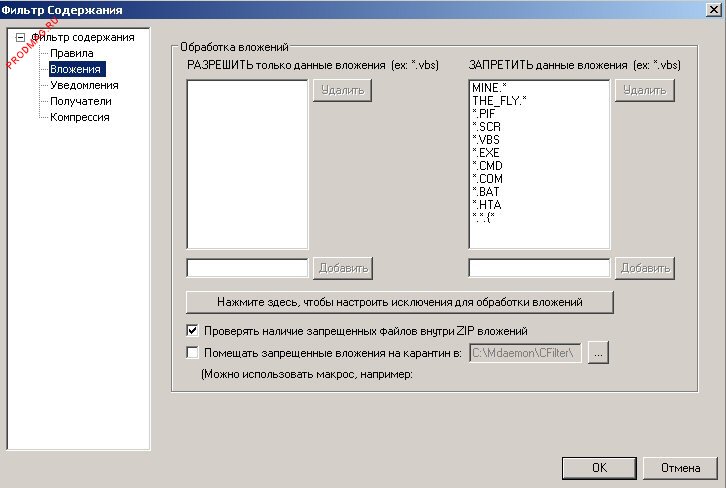
Task: Open Получатели tree item
Action: tap(80, 101)
